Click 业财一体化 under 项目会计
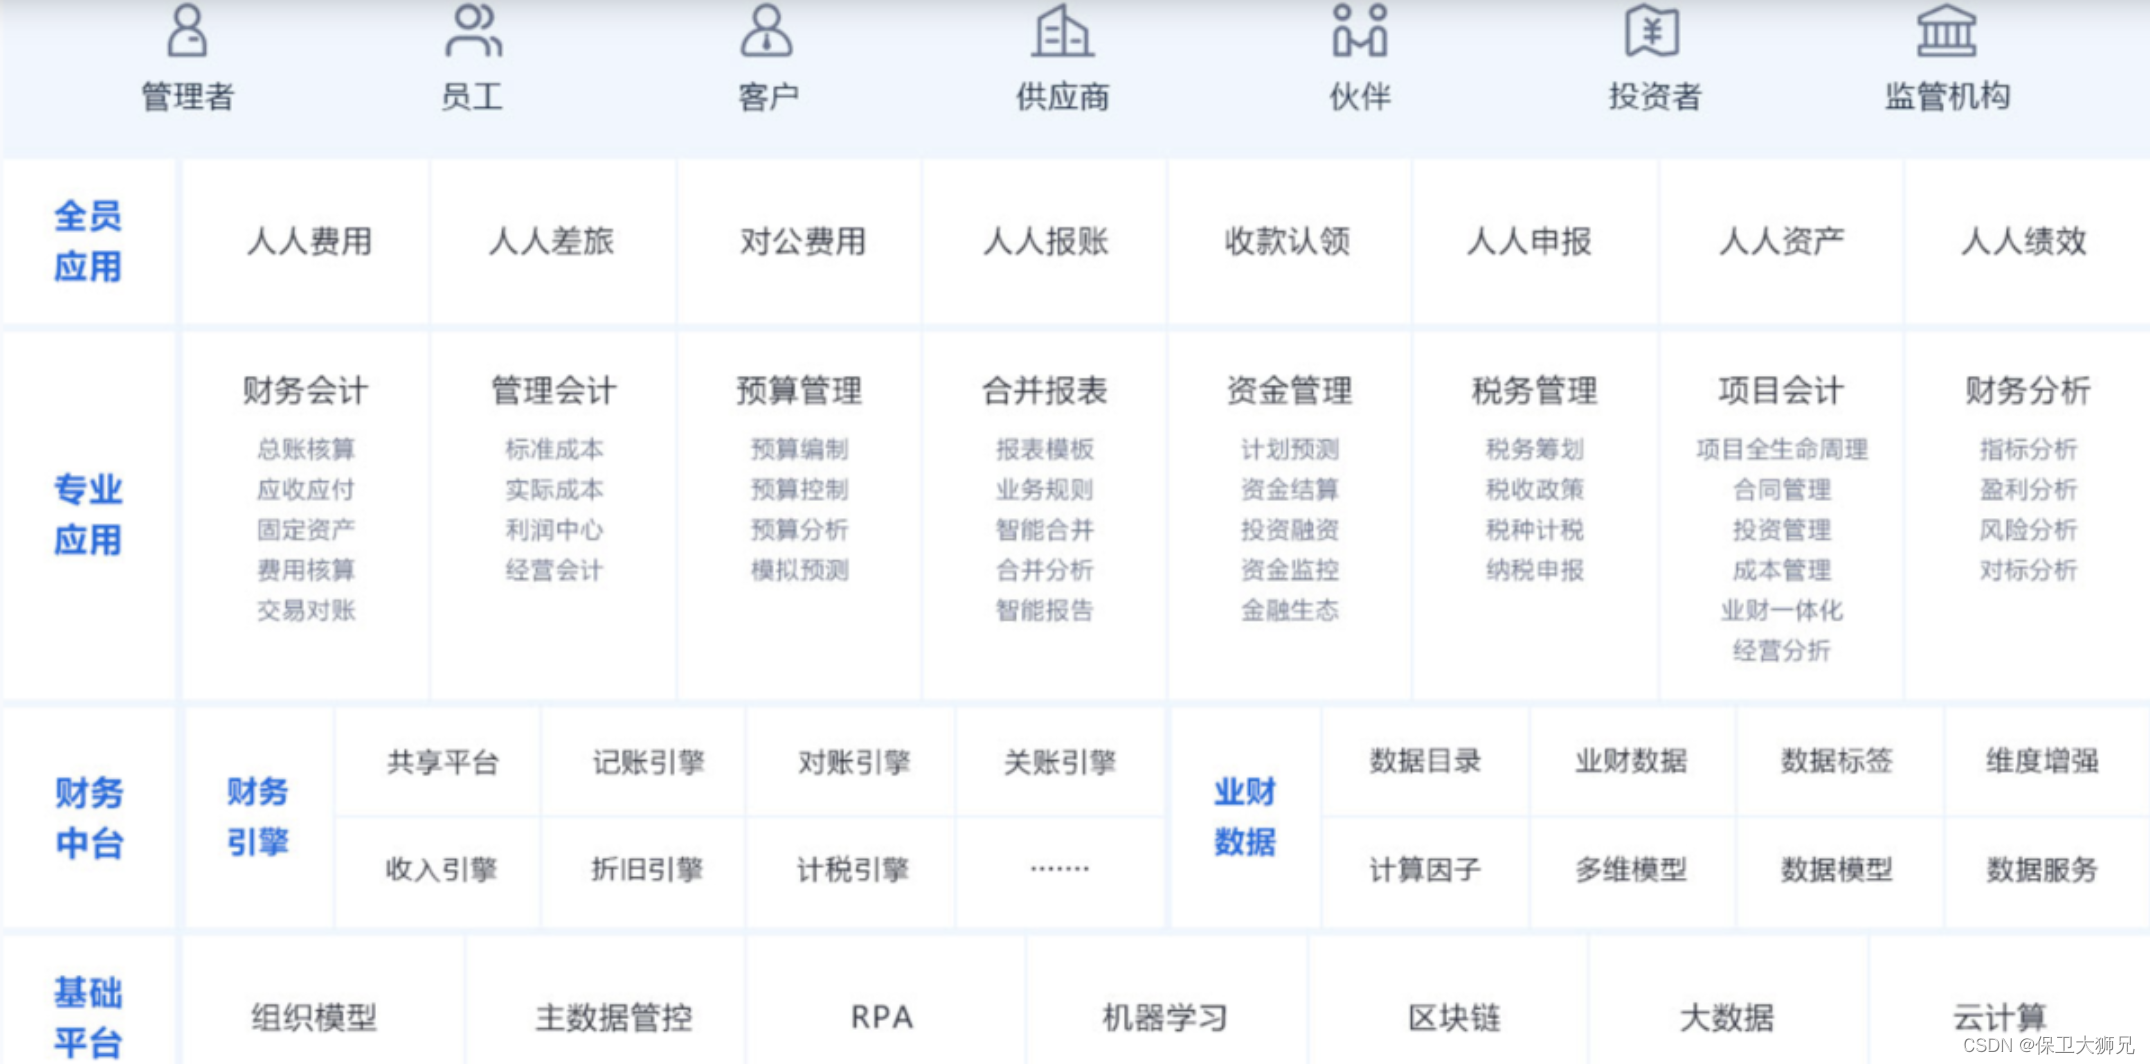Image resolution: width=2150 pixels, height=1064 pixels. pyautogui.click(x=1782, y=610)
